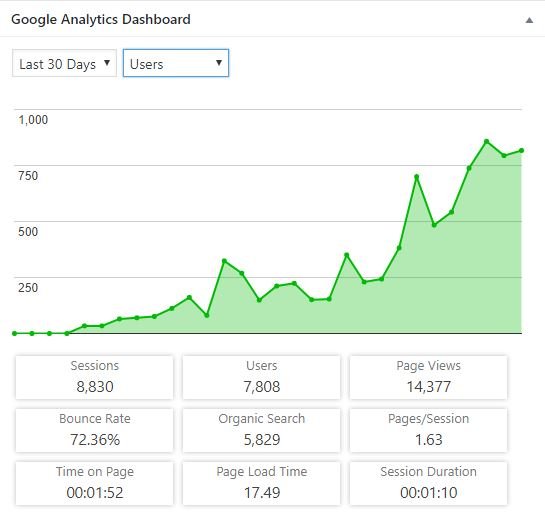Click the Users 7,808 stat card

(x=261, y=377)
